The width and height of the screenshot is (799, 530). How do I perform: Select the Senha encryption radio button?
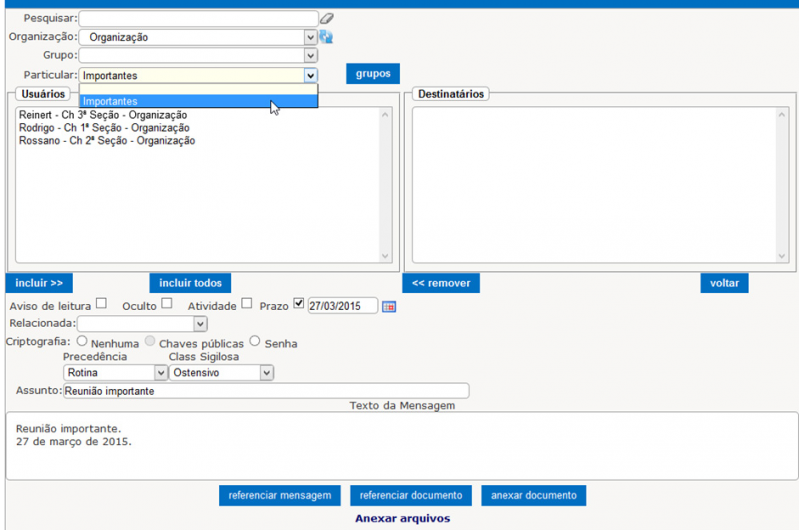coord(255,342)
